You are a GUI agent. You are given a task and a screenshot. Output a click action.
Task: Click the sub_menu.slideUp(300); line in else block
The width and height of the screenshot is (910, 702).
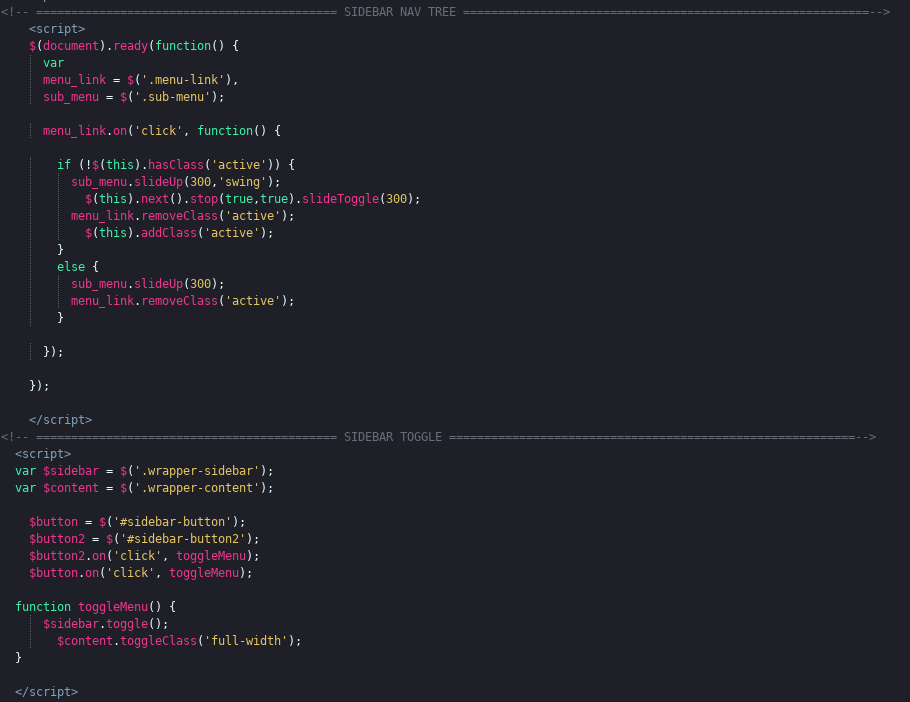[x=147, y=284]
